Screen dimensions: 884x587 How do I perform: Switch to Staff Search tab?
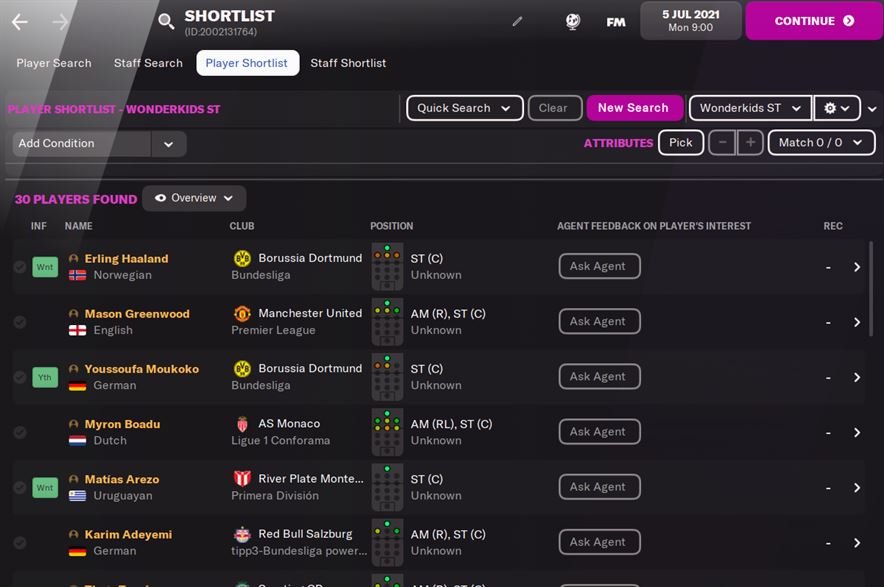click(x=148, y=63)
